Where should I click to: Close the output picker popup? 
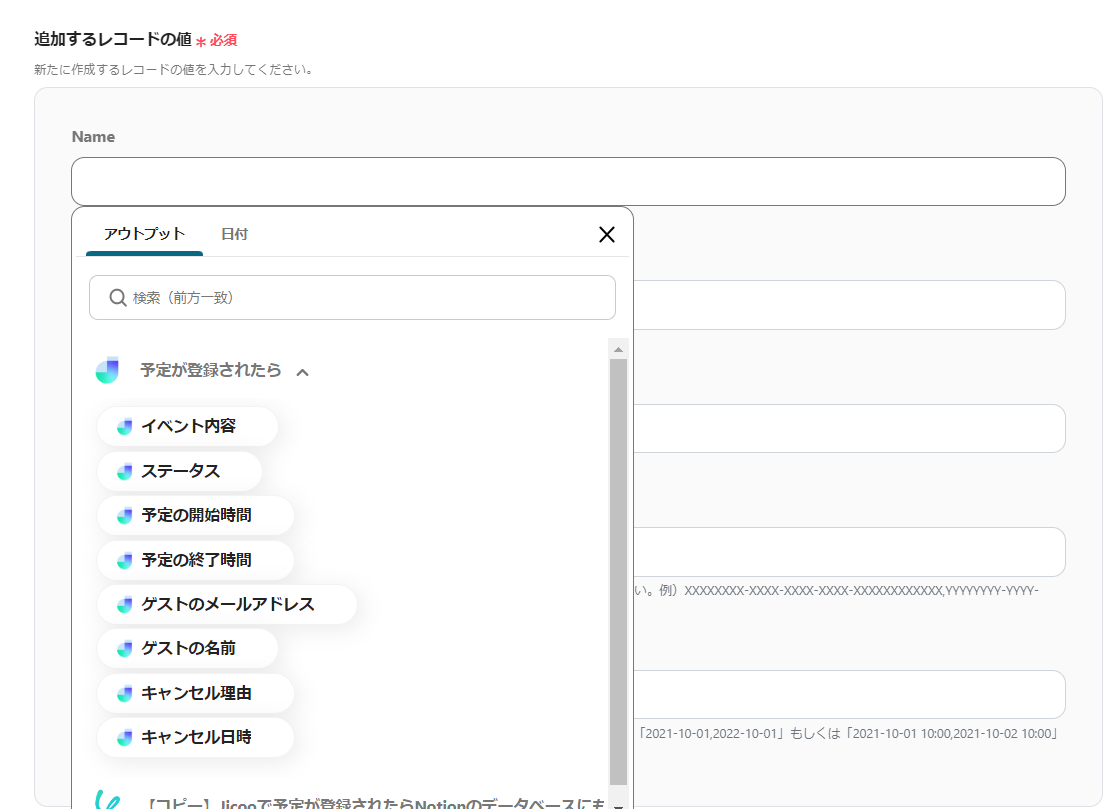tap(607, 235)
